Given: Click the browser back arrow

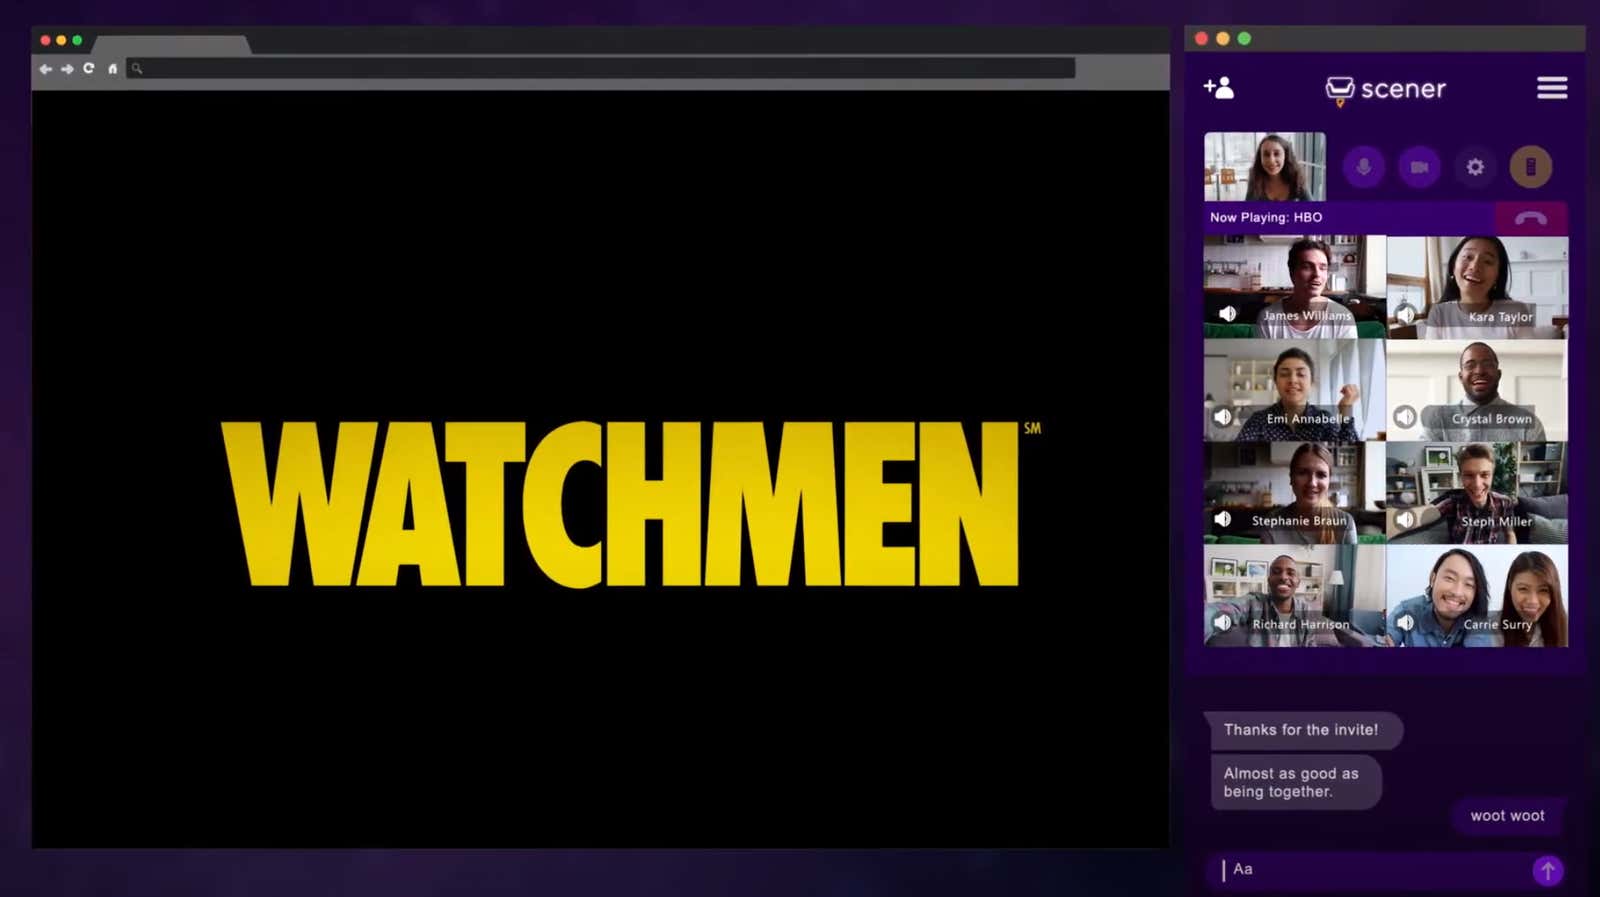Looking at the screenshot, I should click(46, 69).
